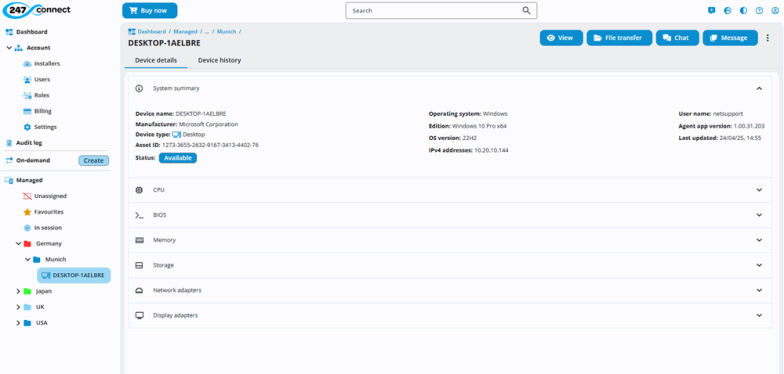Expand the UK folder chevron
This screenshot has height=374, width=784.
[18, 308]
